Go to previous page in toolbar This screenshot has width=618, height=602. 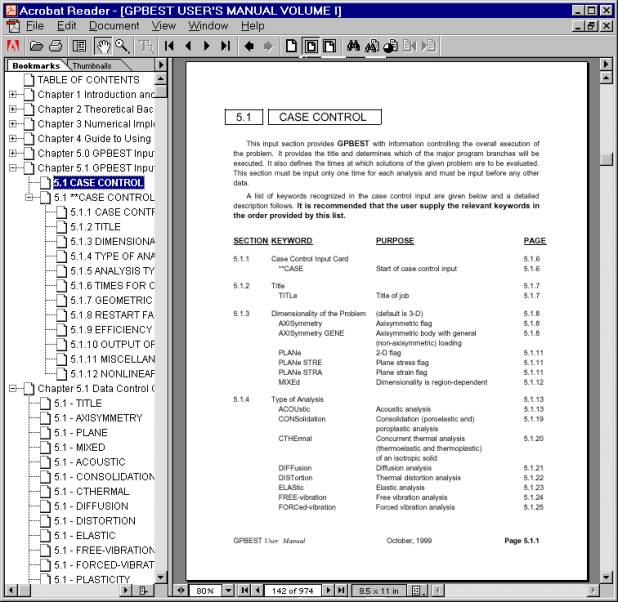coord(188,46)
